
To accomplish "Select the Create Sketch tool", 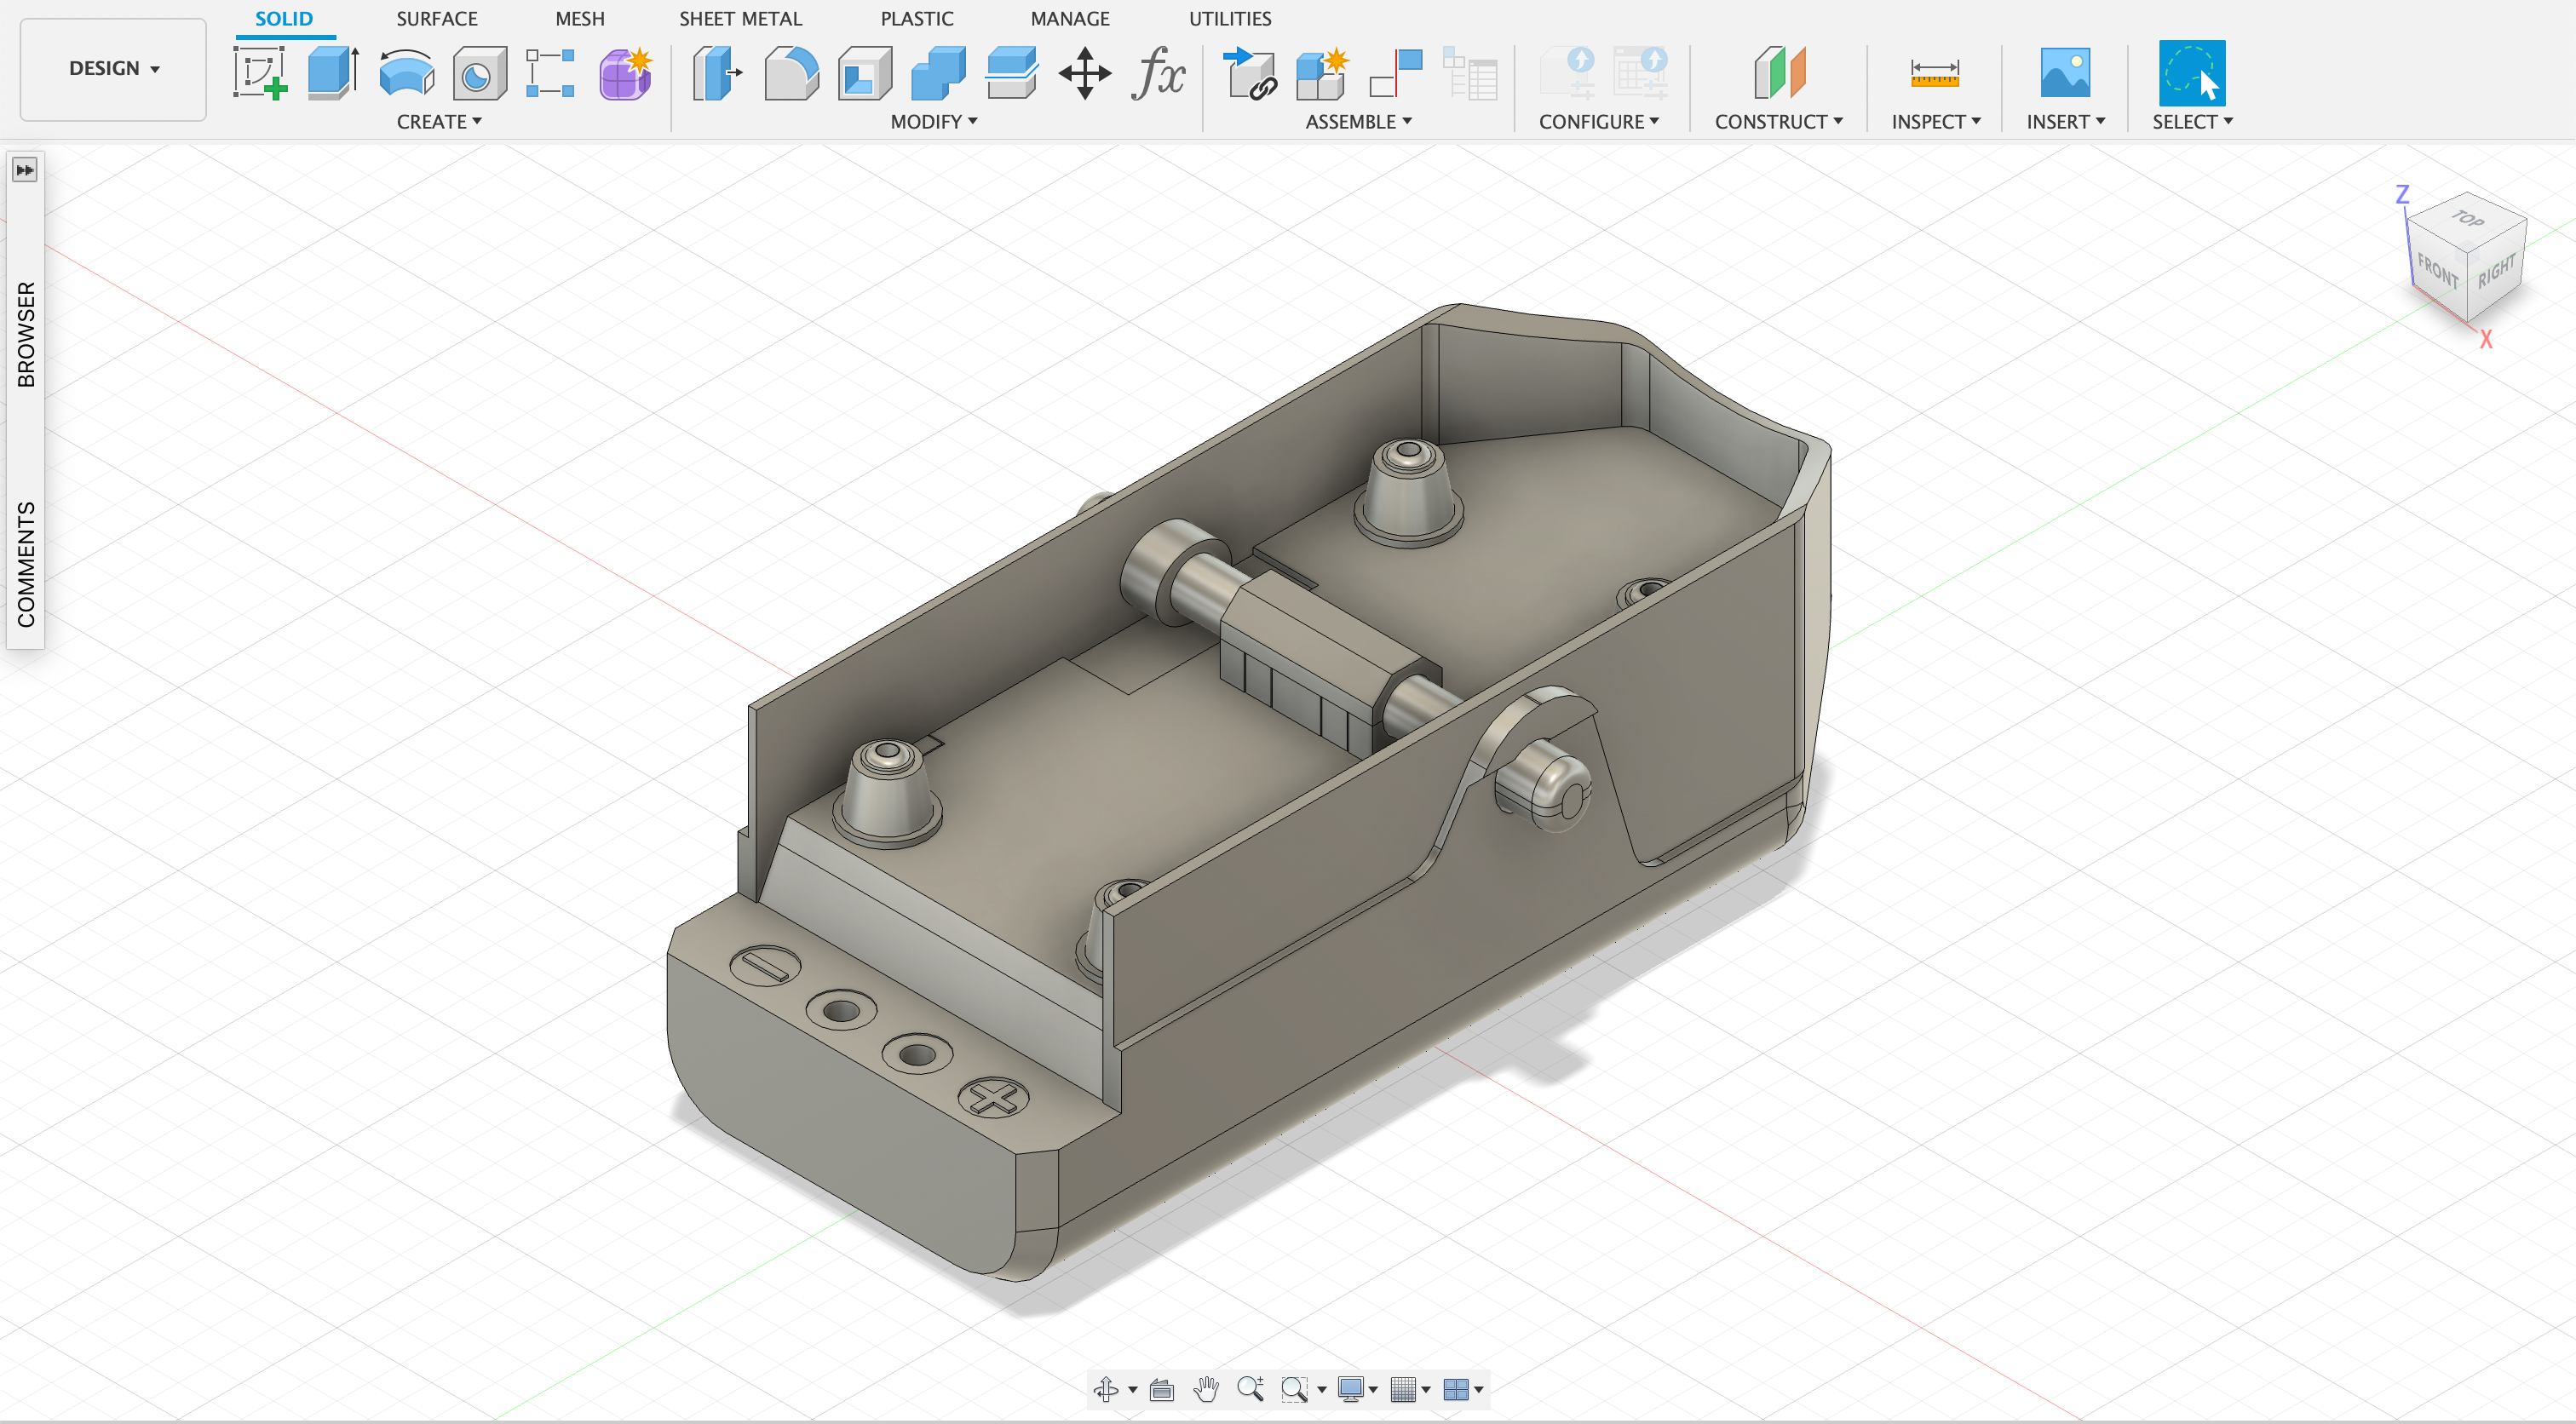I will coord(260,73).
